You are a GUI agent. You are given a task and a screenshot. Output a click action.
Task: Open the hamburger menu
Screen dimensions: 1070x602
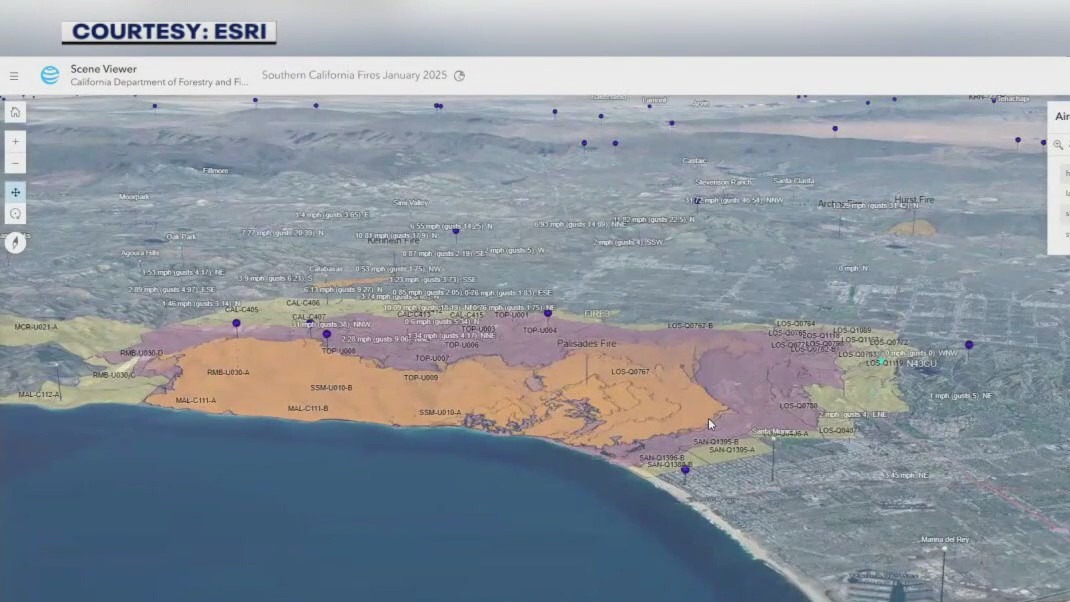tap(14, 75)
